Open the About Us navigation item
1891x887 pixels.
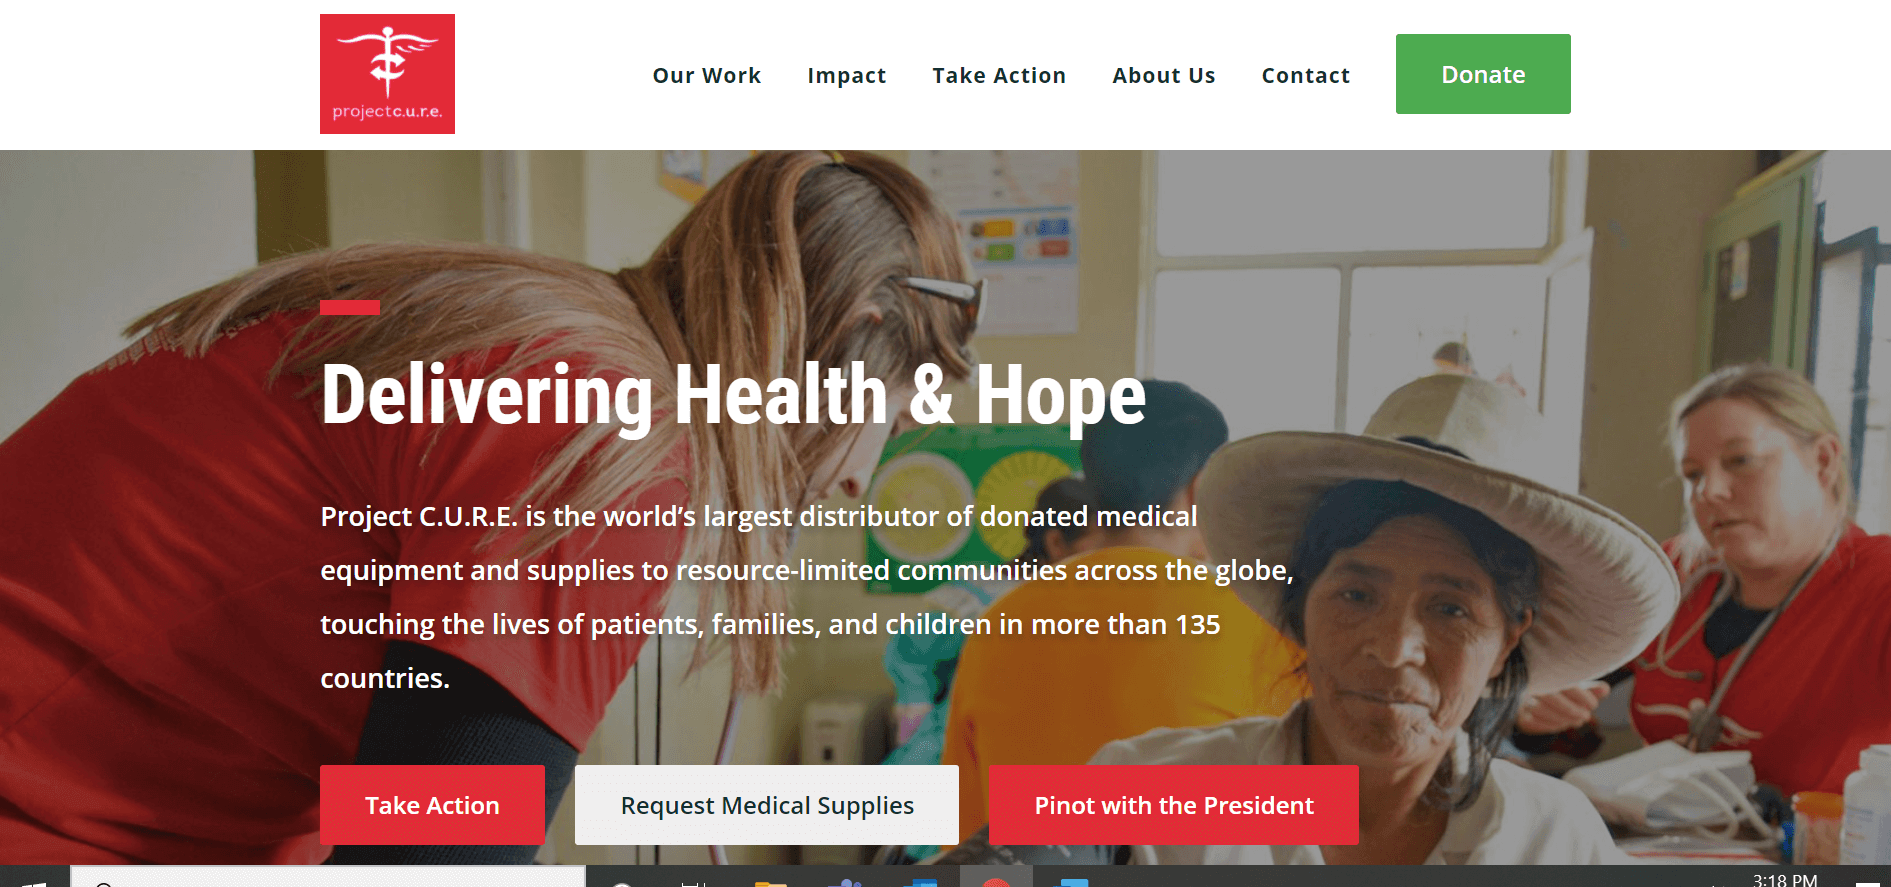tap(1164, 75)
